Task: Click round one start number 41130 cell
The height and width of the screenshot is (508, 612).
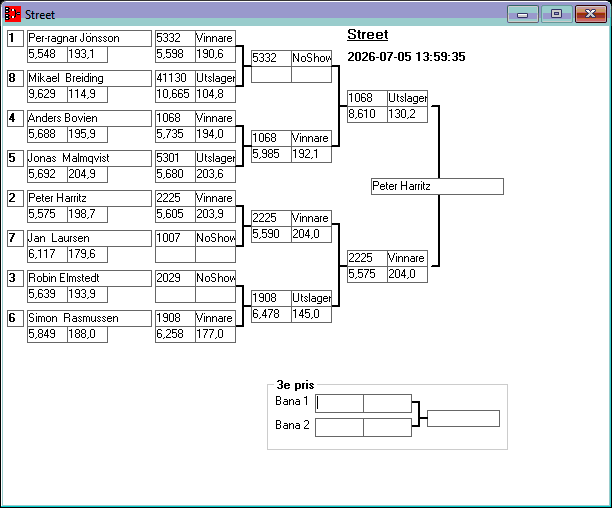Action: 175,78
